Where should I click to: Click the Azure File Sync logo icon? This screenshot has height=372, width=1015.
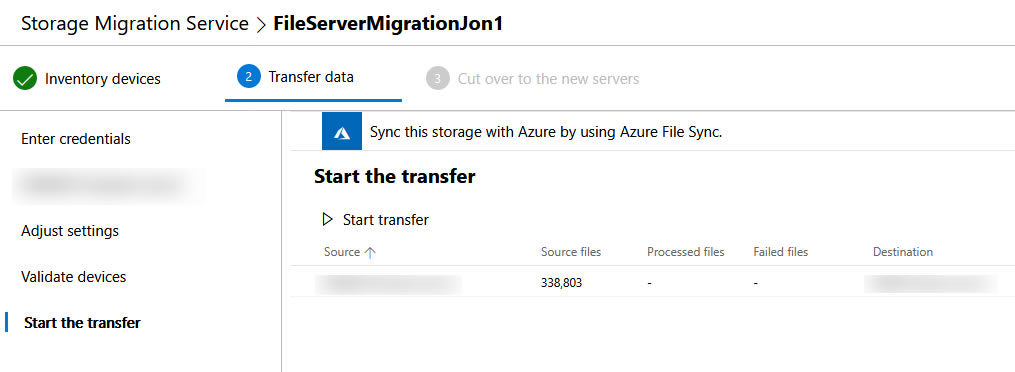pos(342,132)
